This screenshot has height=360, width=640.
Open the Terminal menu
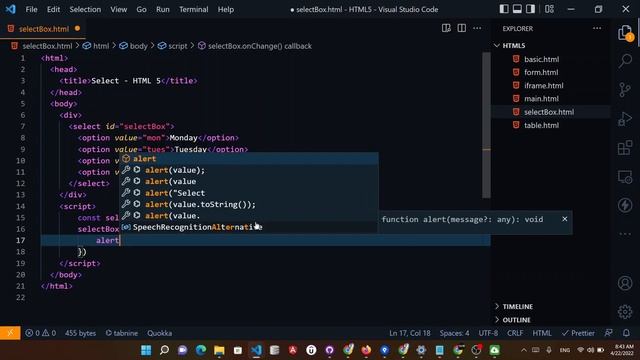click(193, 9)
